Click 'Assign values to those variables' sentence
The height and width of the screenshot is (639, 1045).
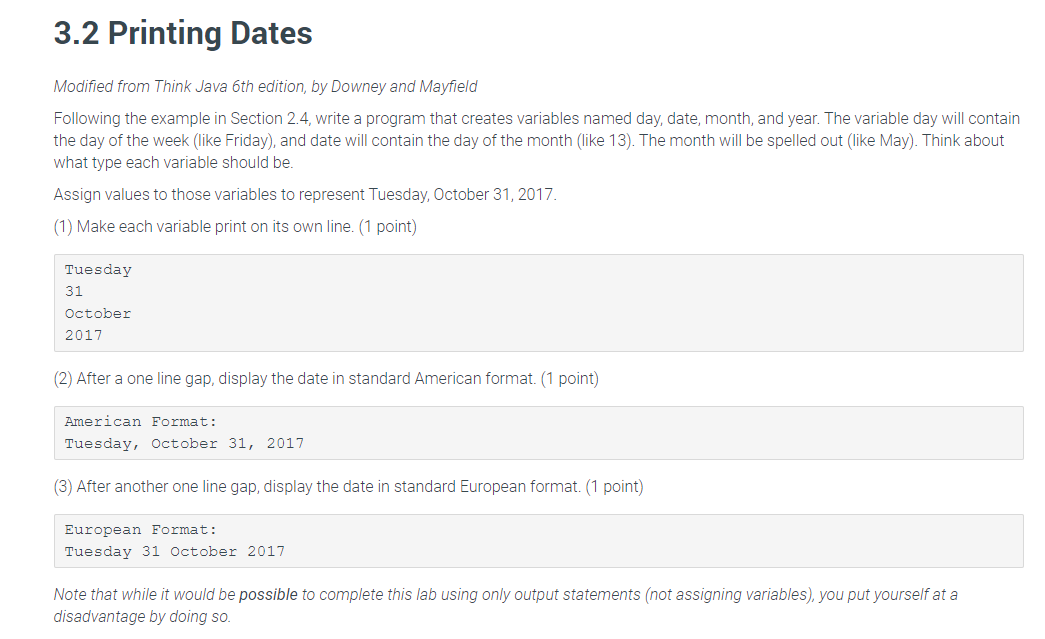pyautogui.click(x=305, y=195)
